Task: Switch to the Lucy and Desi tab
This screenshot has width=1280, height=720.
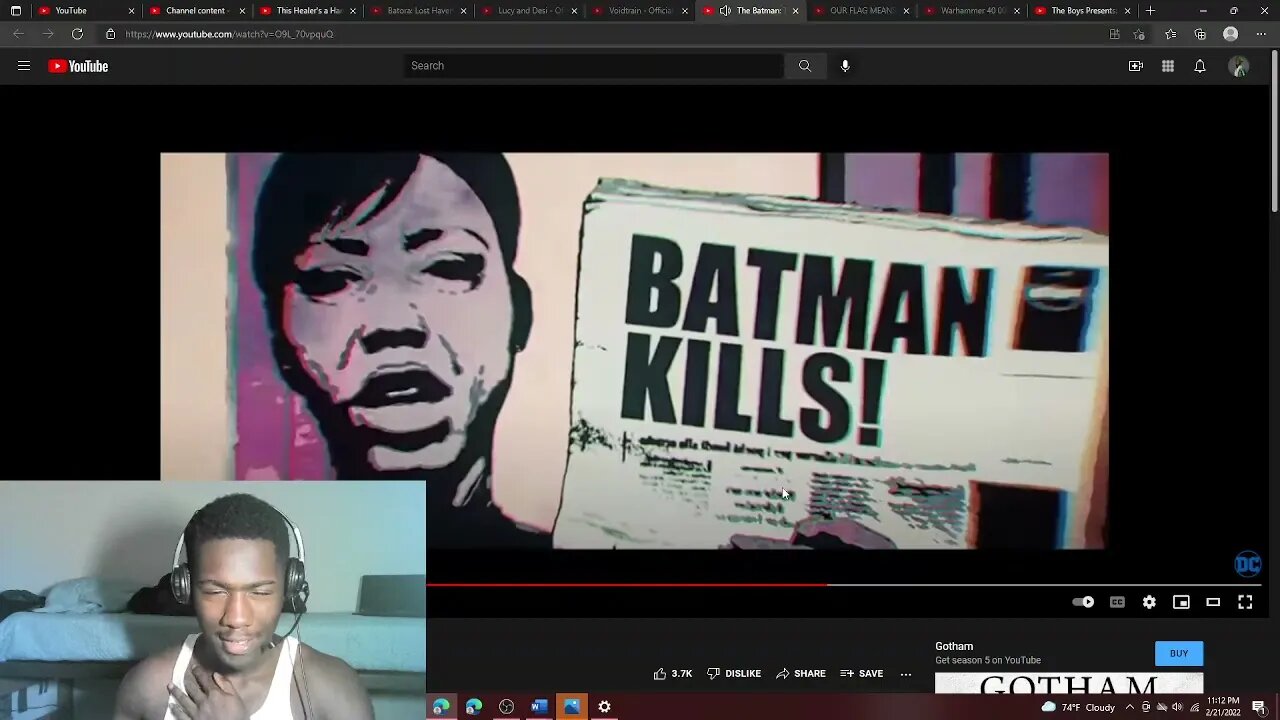Action: click(x=528, y=11)
